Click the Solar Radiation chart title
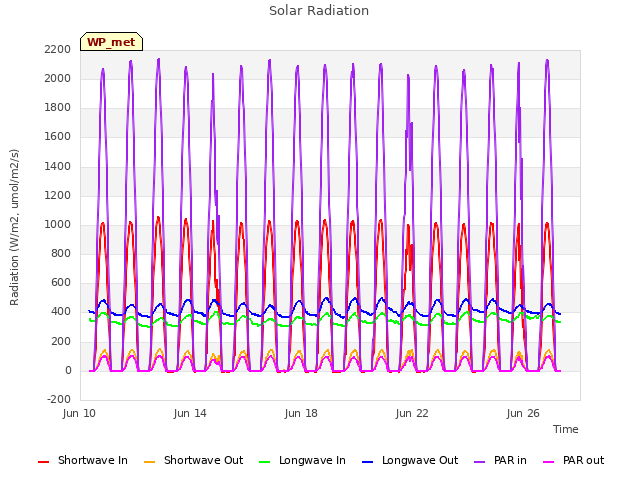The width and height of the screenshot is (640, 480). pos(319,11)
